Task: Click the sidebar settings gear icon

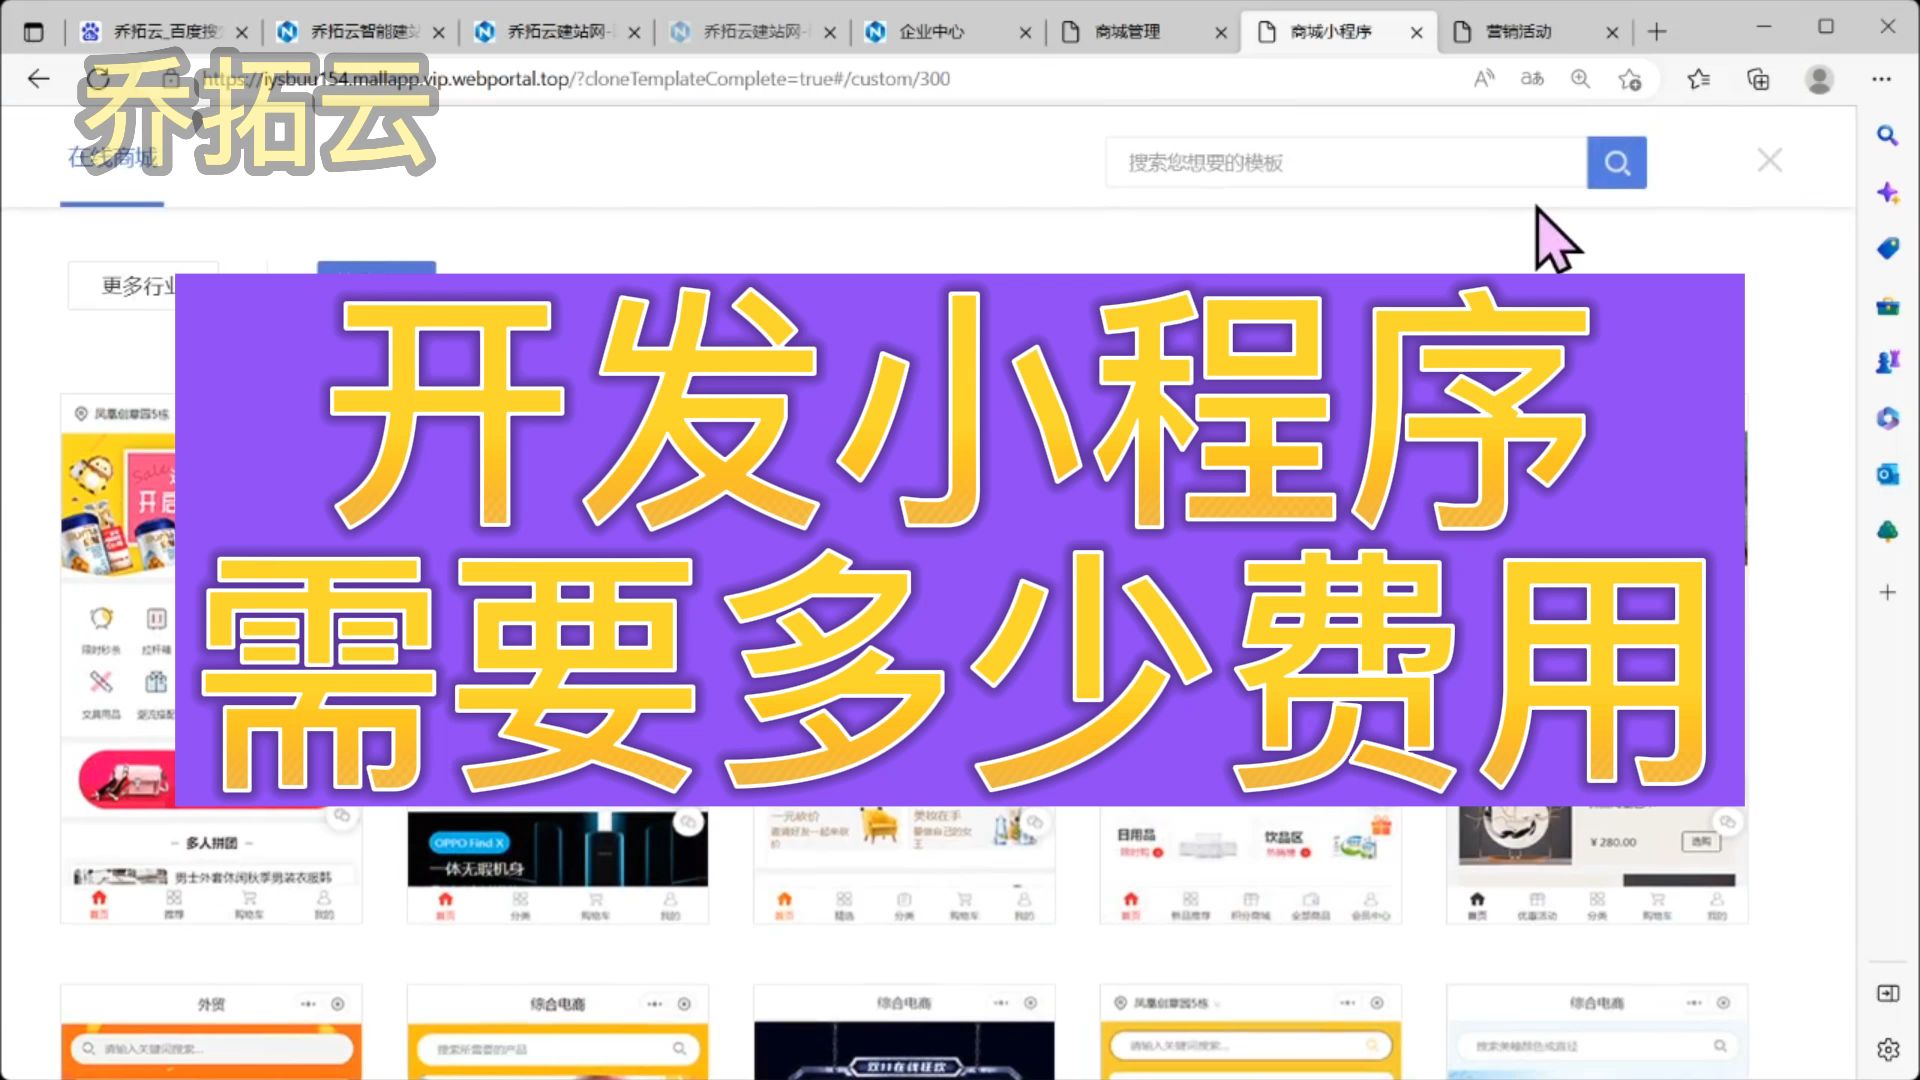Action: pos(1888,1049)
